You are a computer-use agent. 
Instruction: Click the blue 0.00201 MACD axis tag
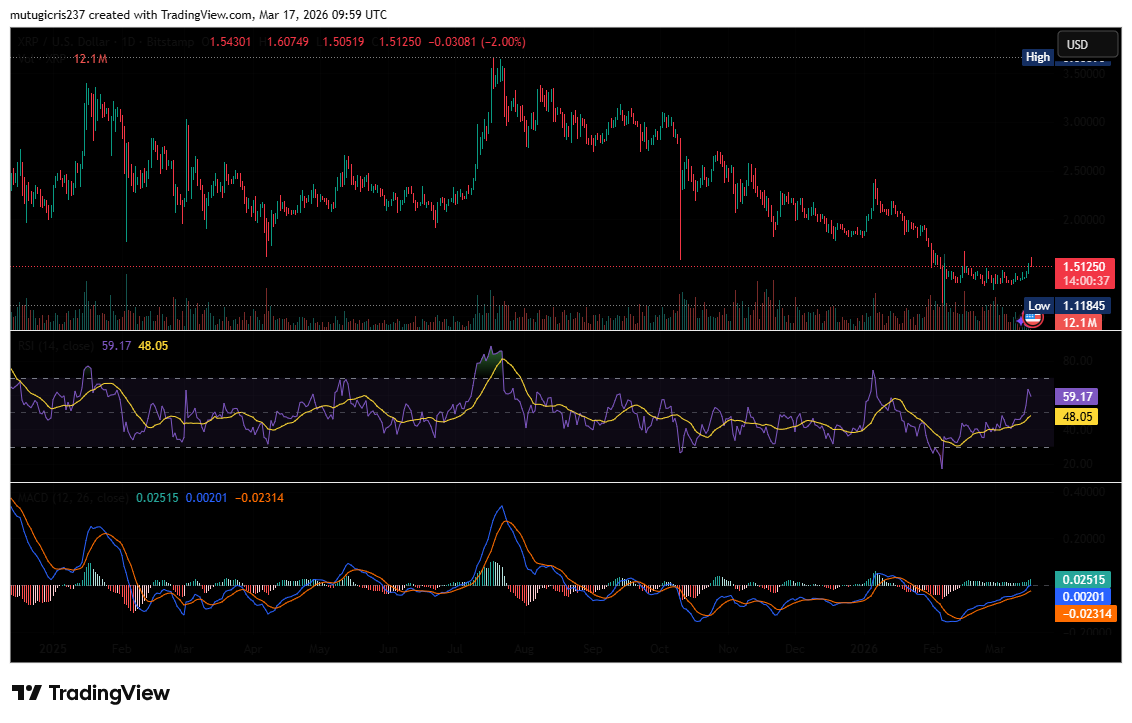(1084, 597)
